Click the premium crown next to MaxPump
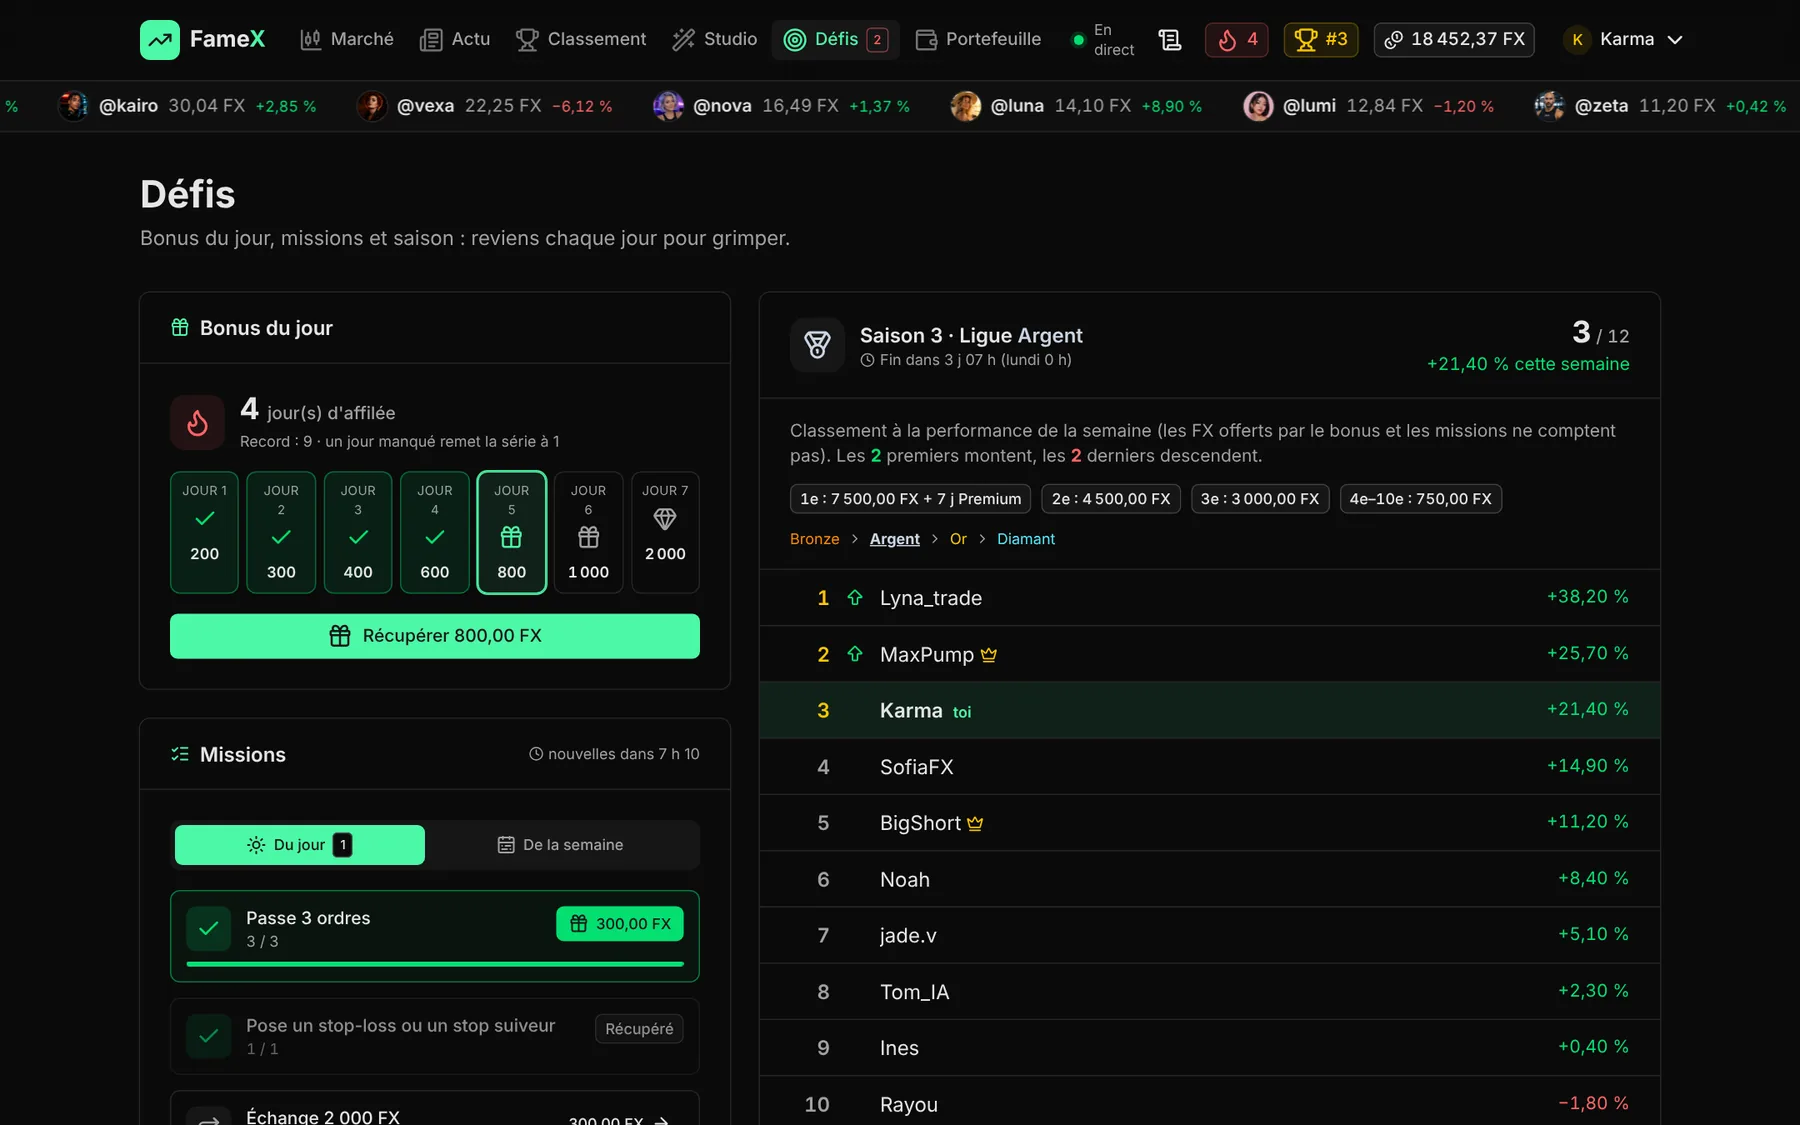The image size is (1800, 1125). click(989, 655)
